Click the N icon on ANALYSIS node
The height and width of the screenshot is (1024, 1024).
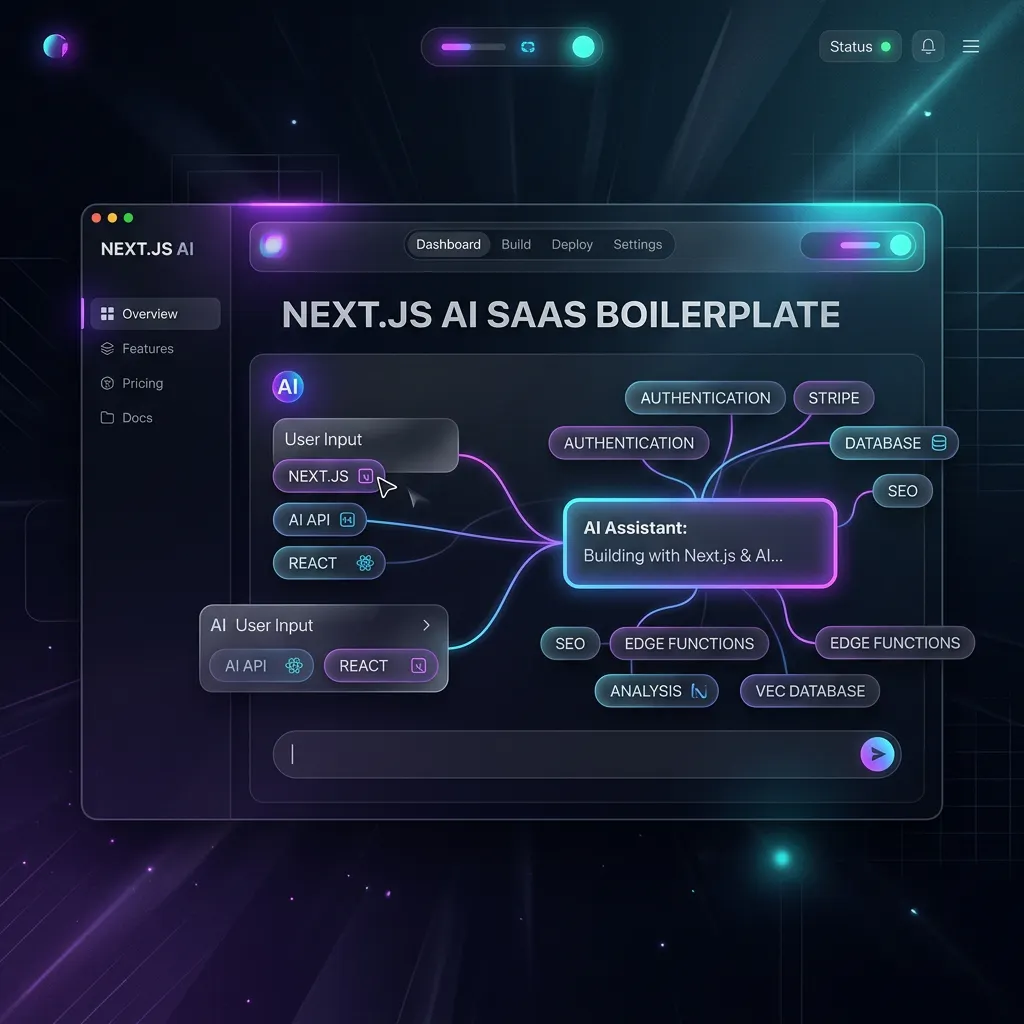[x=699, y=691]
